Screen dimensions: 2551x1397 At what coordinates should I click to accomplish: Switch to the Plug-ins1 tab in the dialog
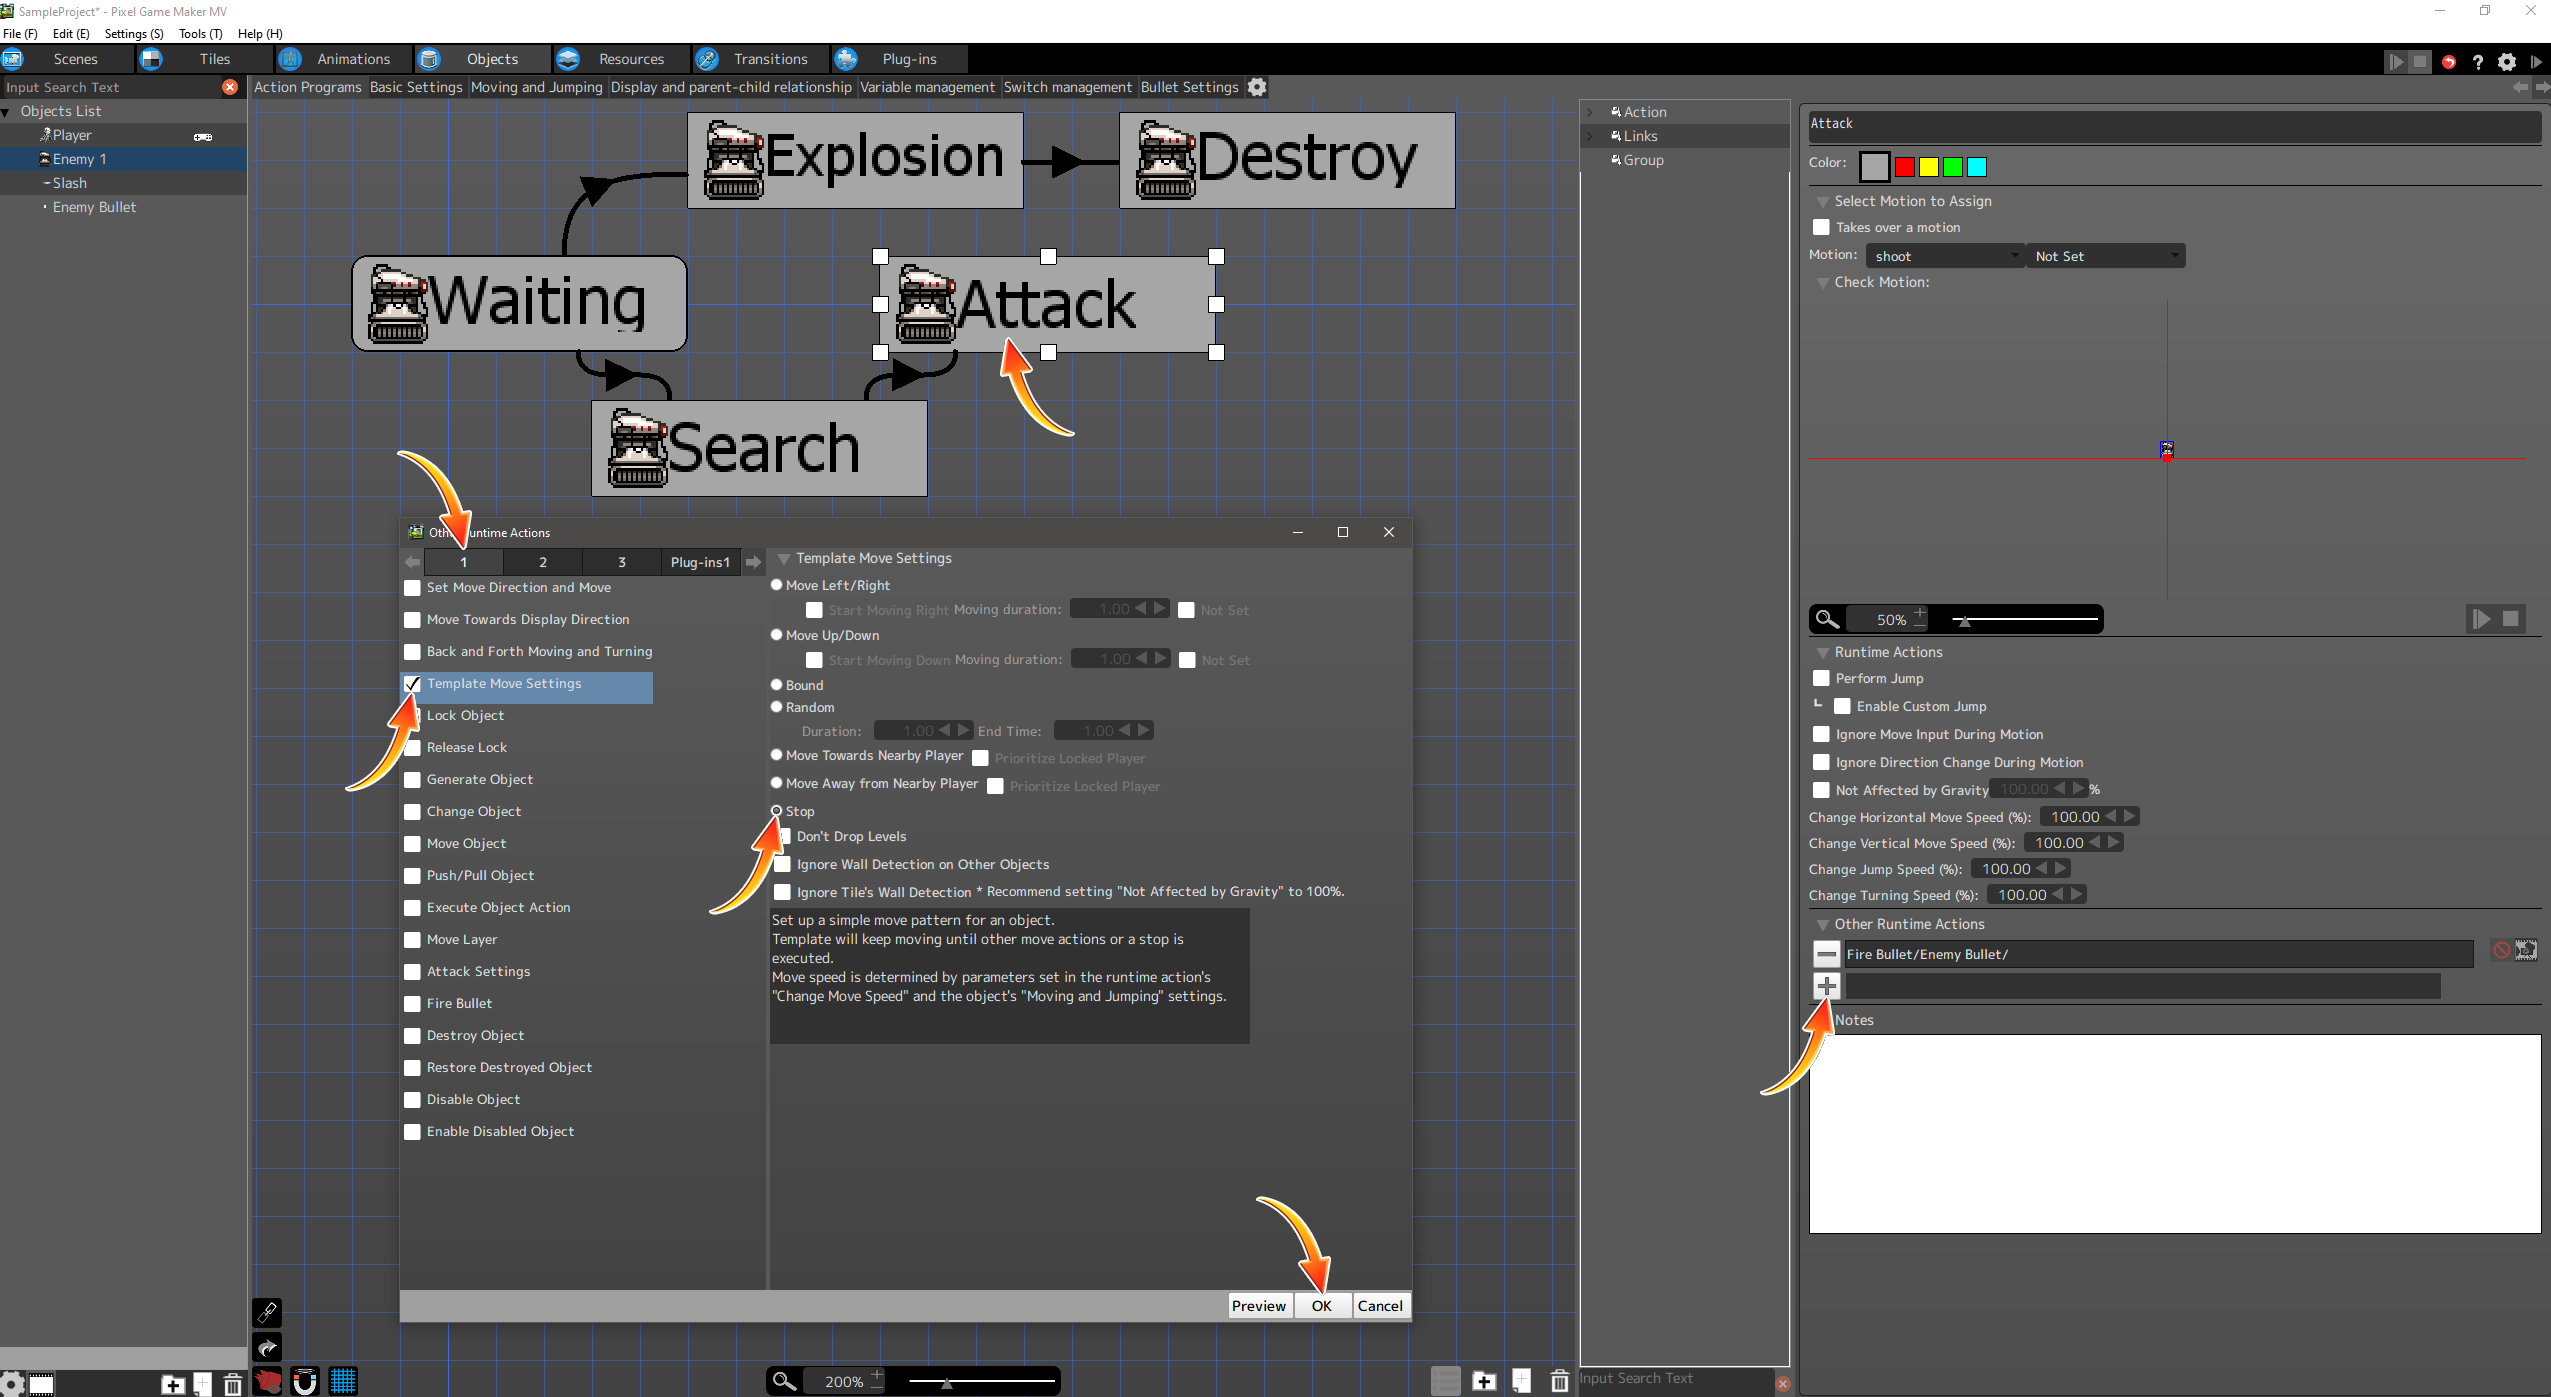coord(700,562)
